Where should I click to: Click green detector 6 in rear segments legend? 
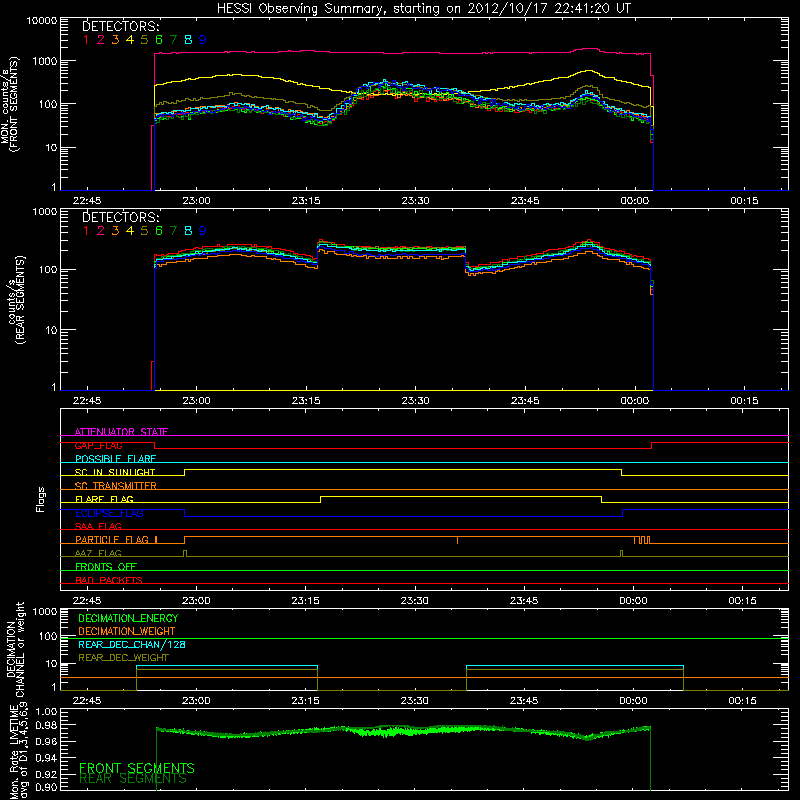tap(159, 231)
